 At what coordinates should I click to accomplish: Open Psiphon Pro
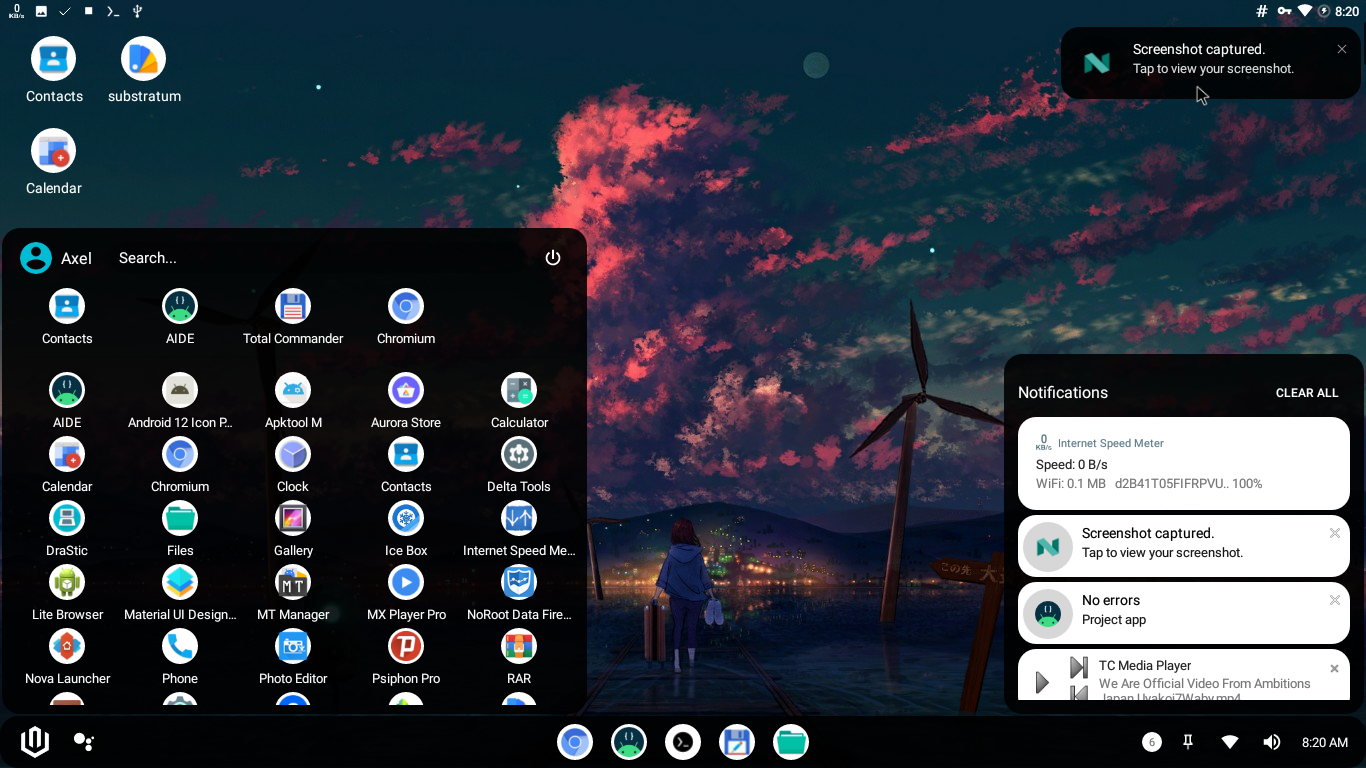(x=406, y=657)
